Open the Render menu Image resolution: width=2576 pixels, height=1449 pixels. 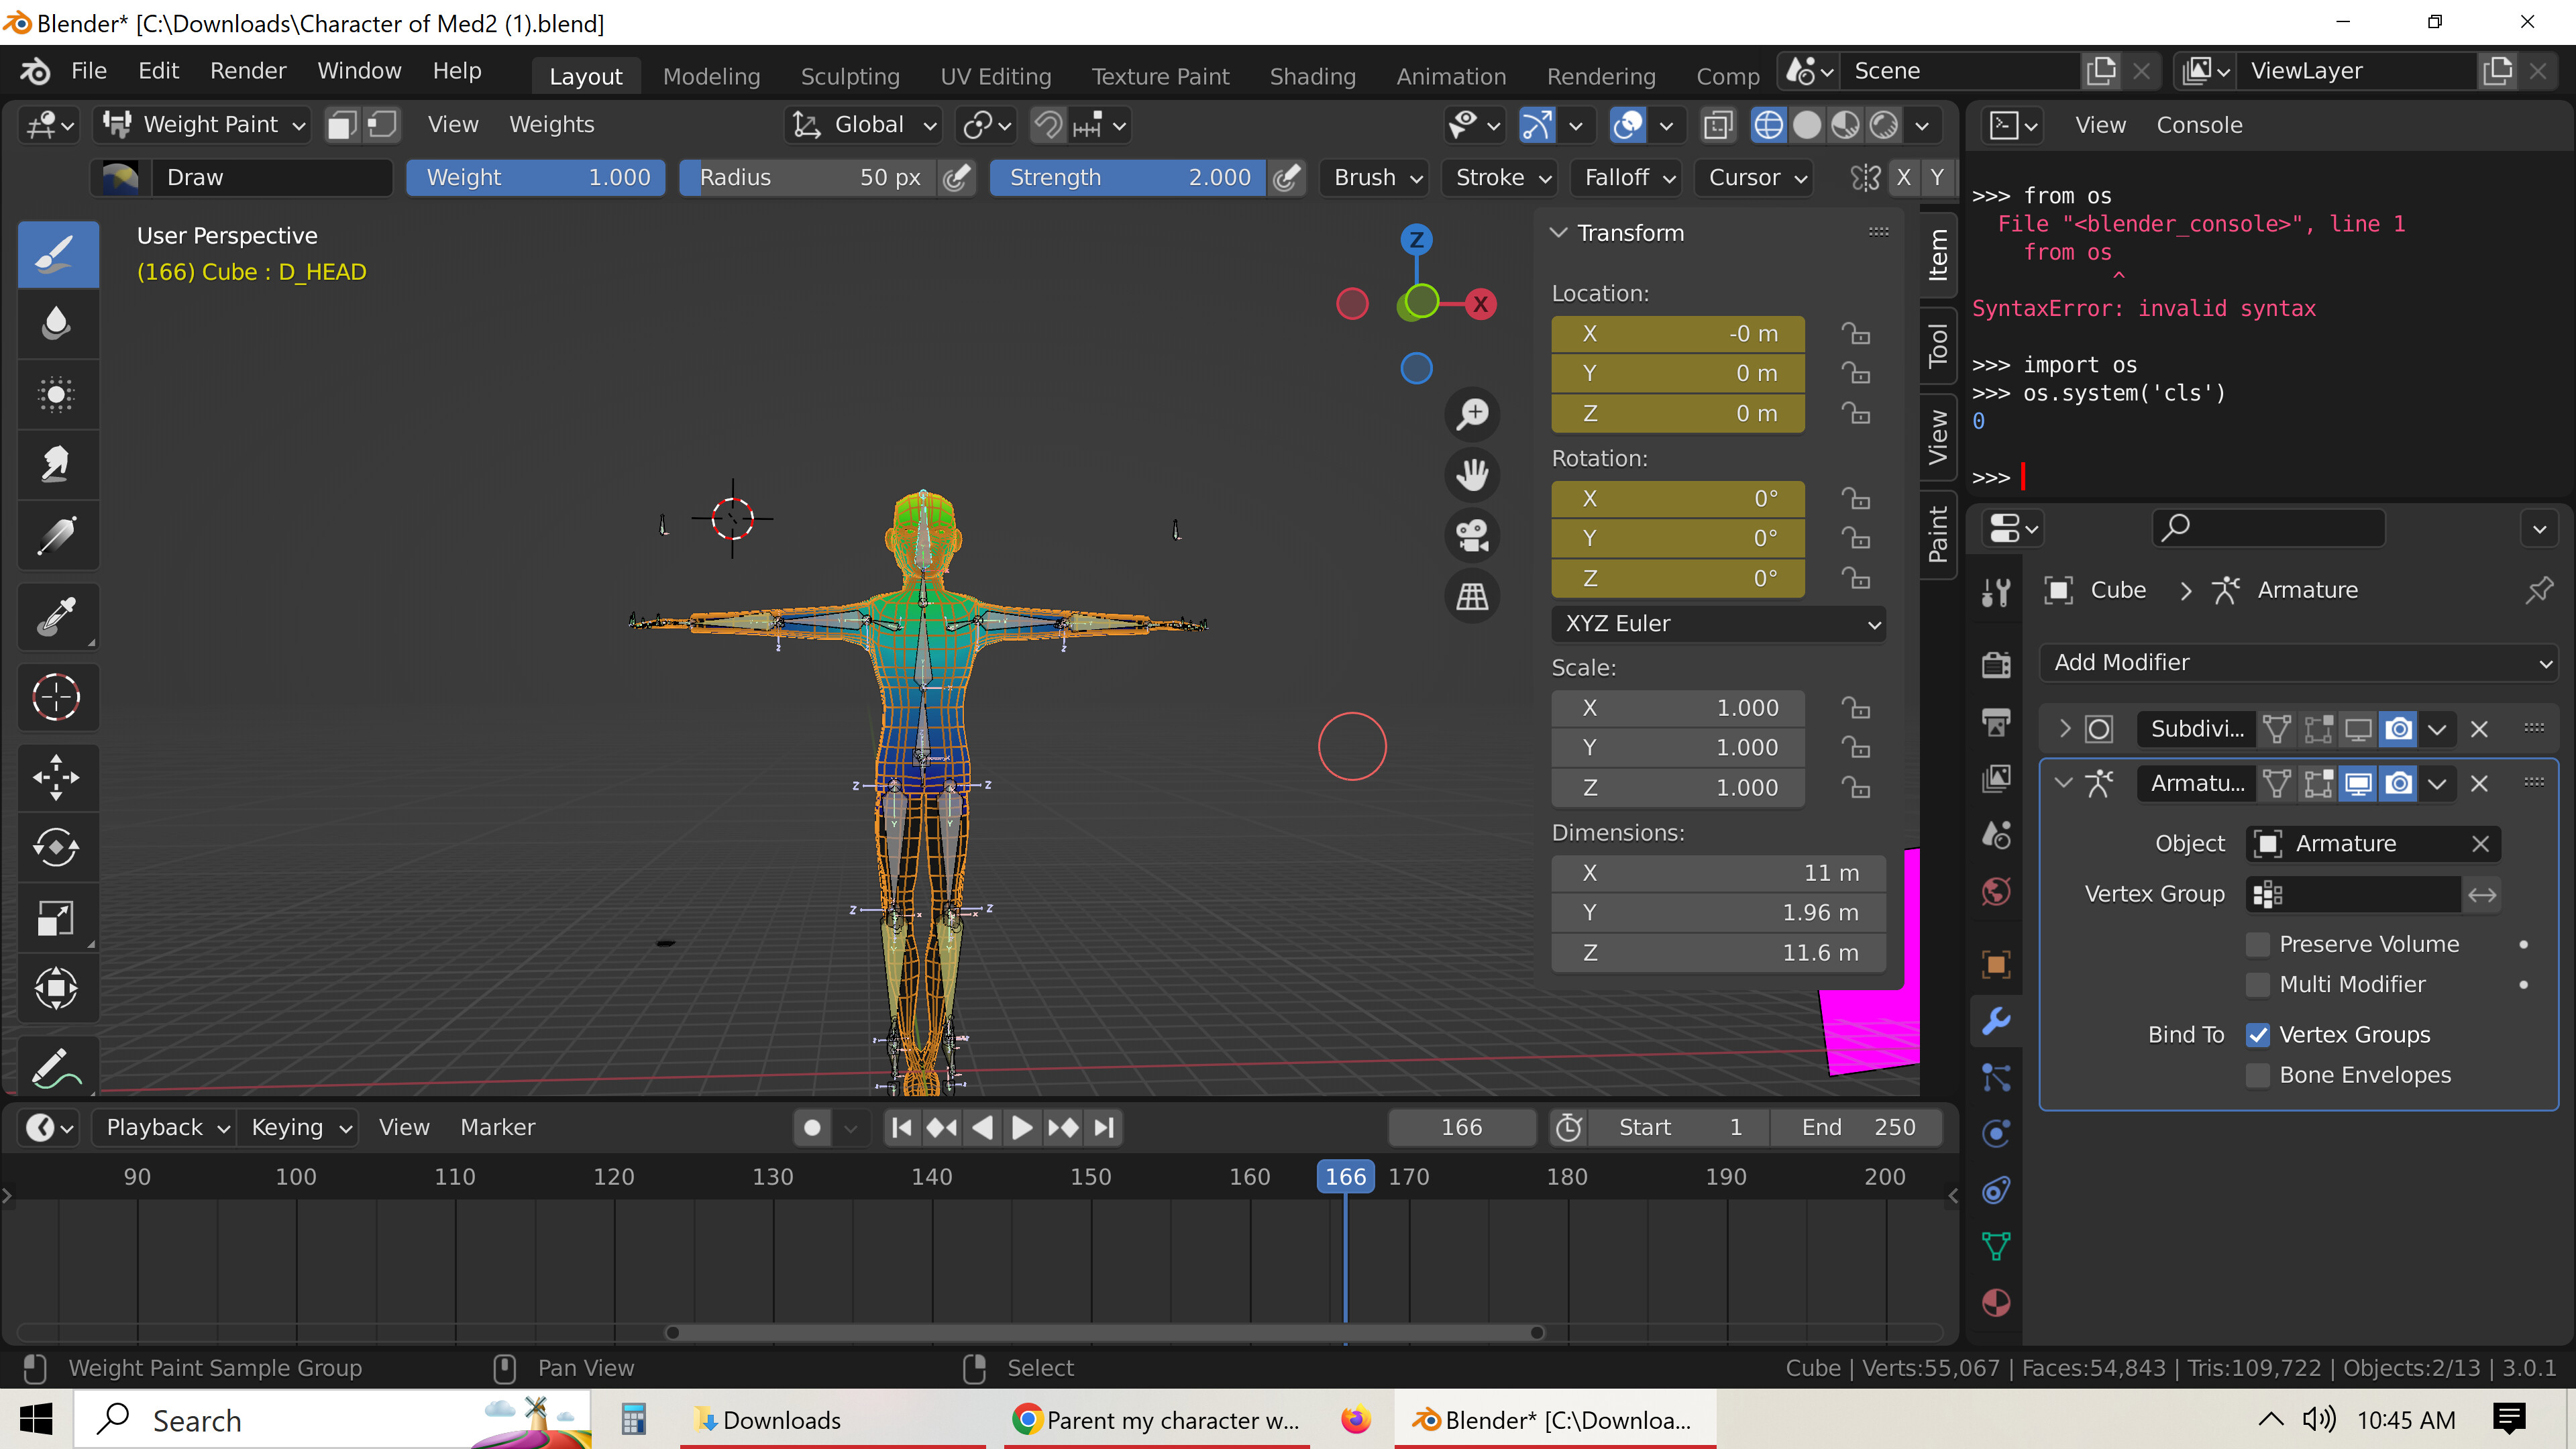[248, 70]
